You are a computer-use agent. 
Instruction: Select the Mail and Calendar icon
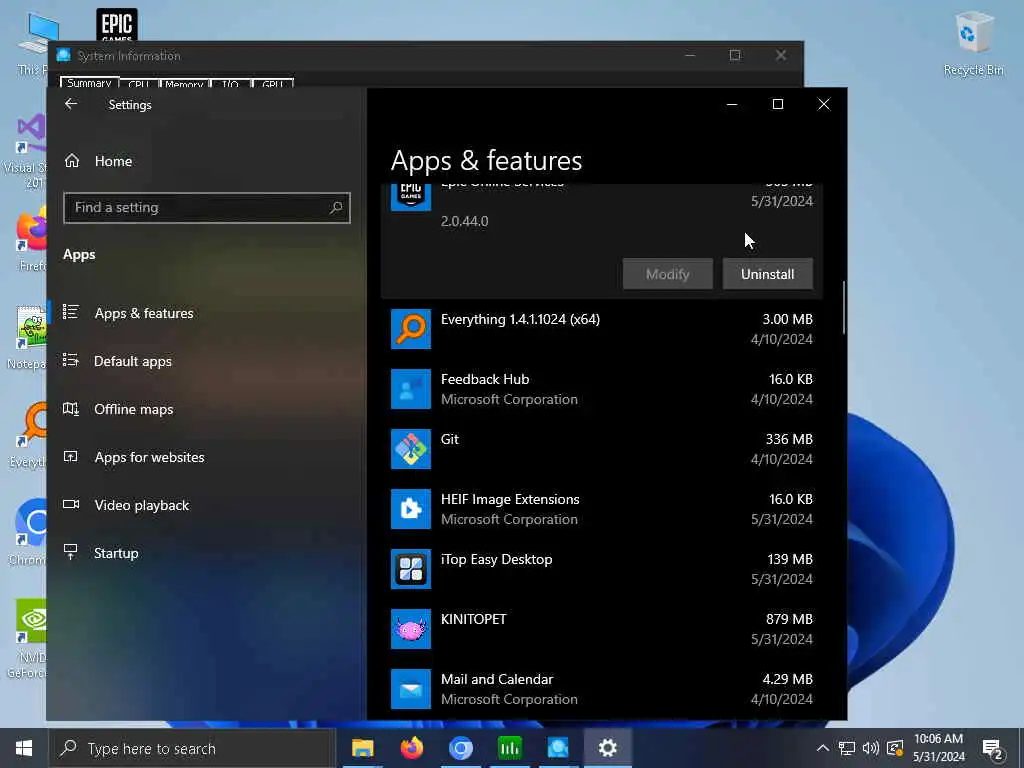coord(411,689)
